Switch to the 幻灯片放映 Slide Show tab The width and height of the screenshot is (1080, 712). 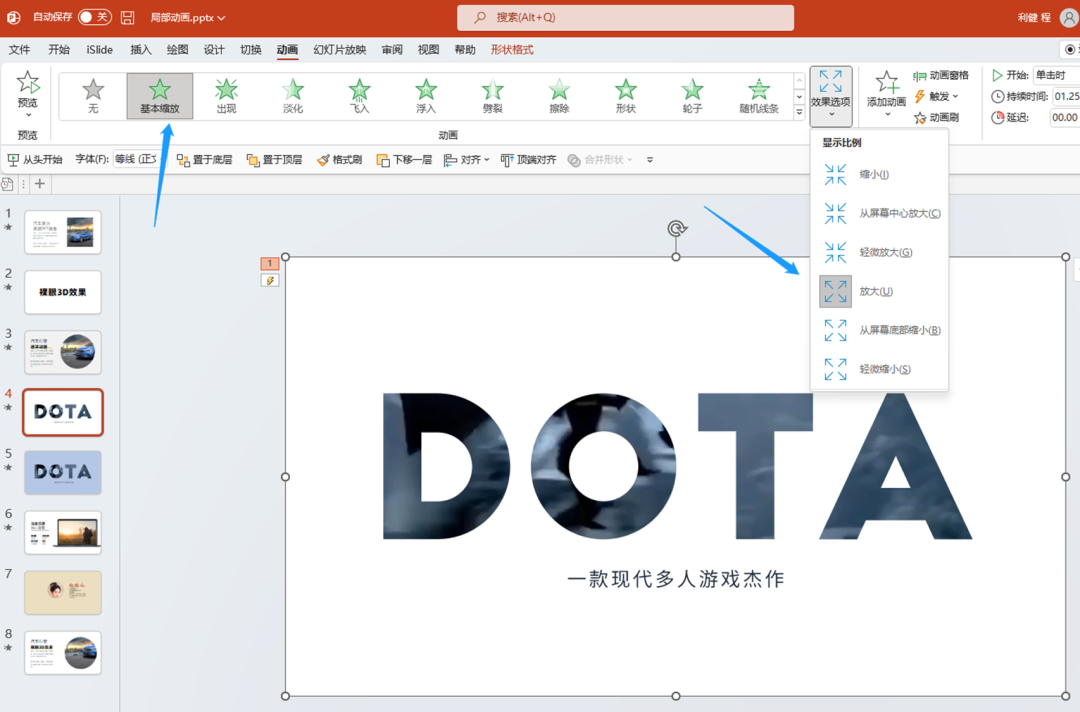pos(340,50)
